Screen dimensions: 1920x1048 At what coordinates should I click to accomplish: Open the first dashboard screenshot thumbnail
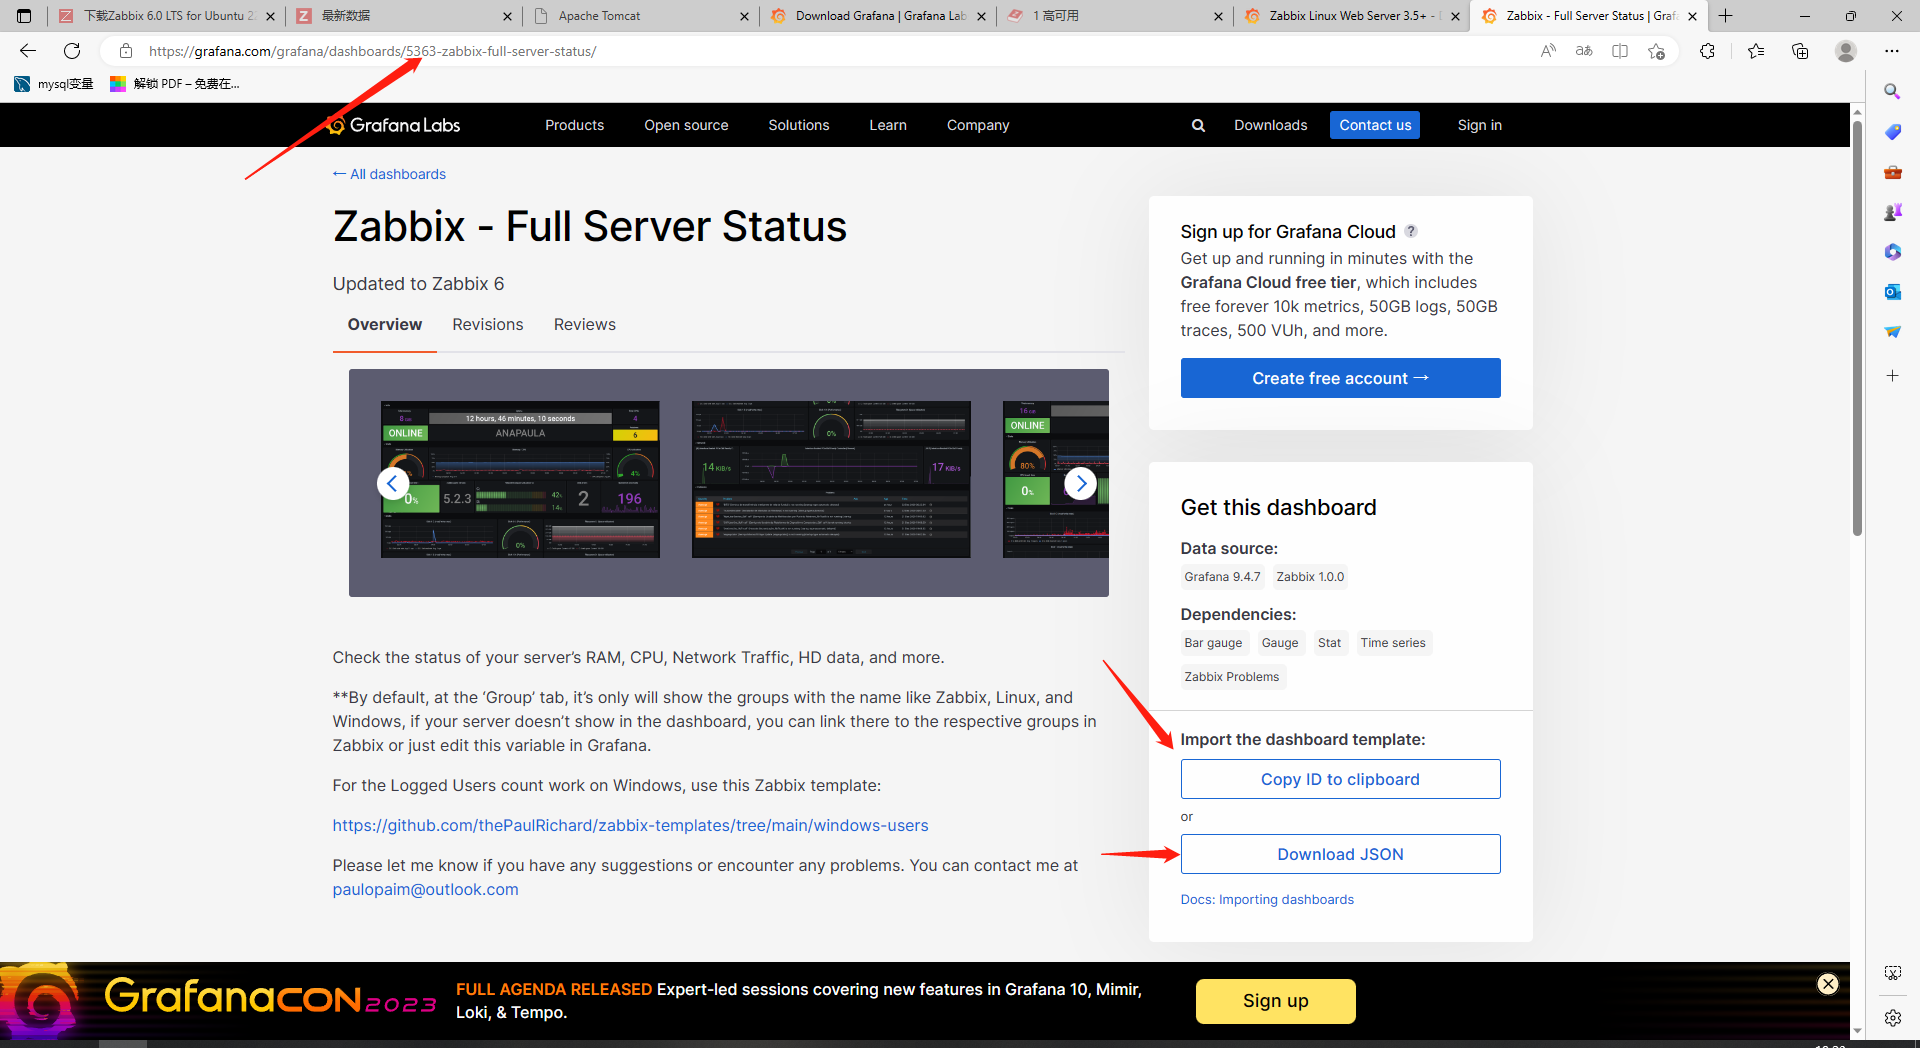pyautogui.click(x=520, y=480)
